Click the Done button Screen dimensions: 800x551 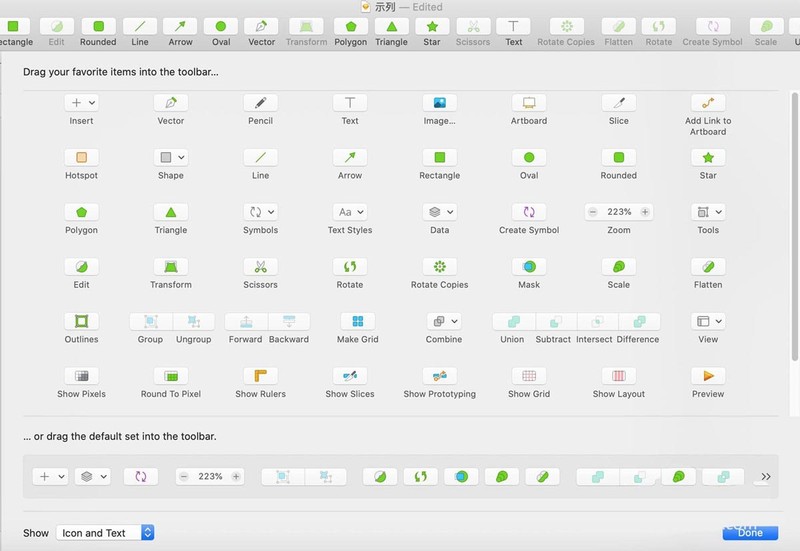pos(749,533)
